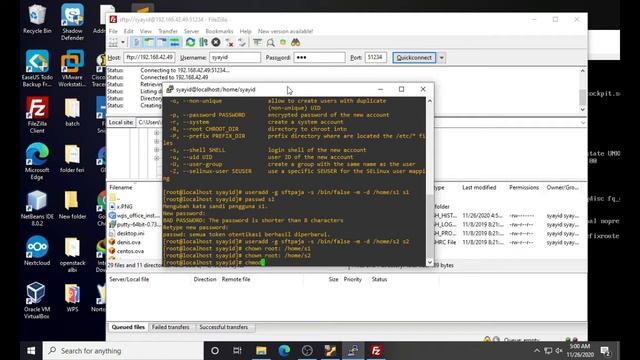Select denis.ova in local file list

pyautogui.click(x=129, y=242)
